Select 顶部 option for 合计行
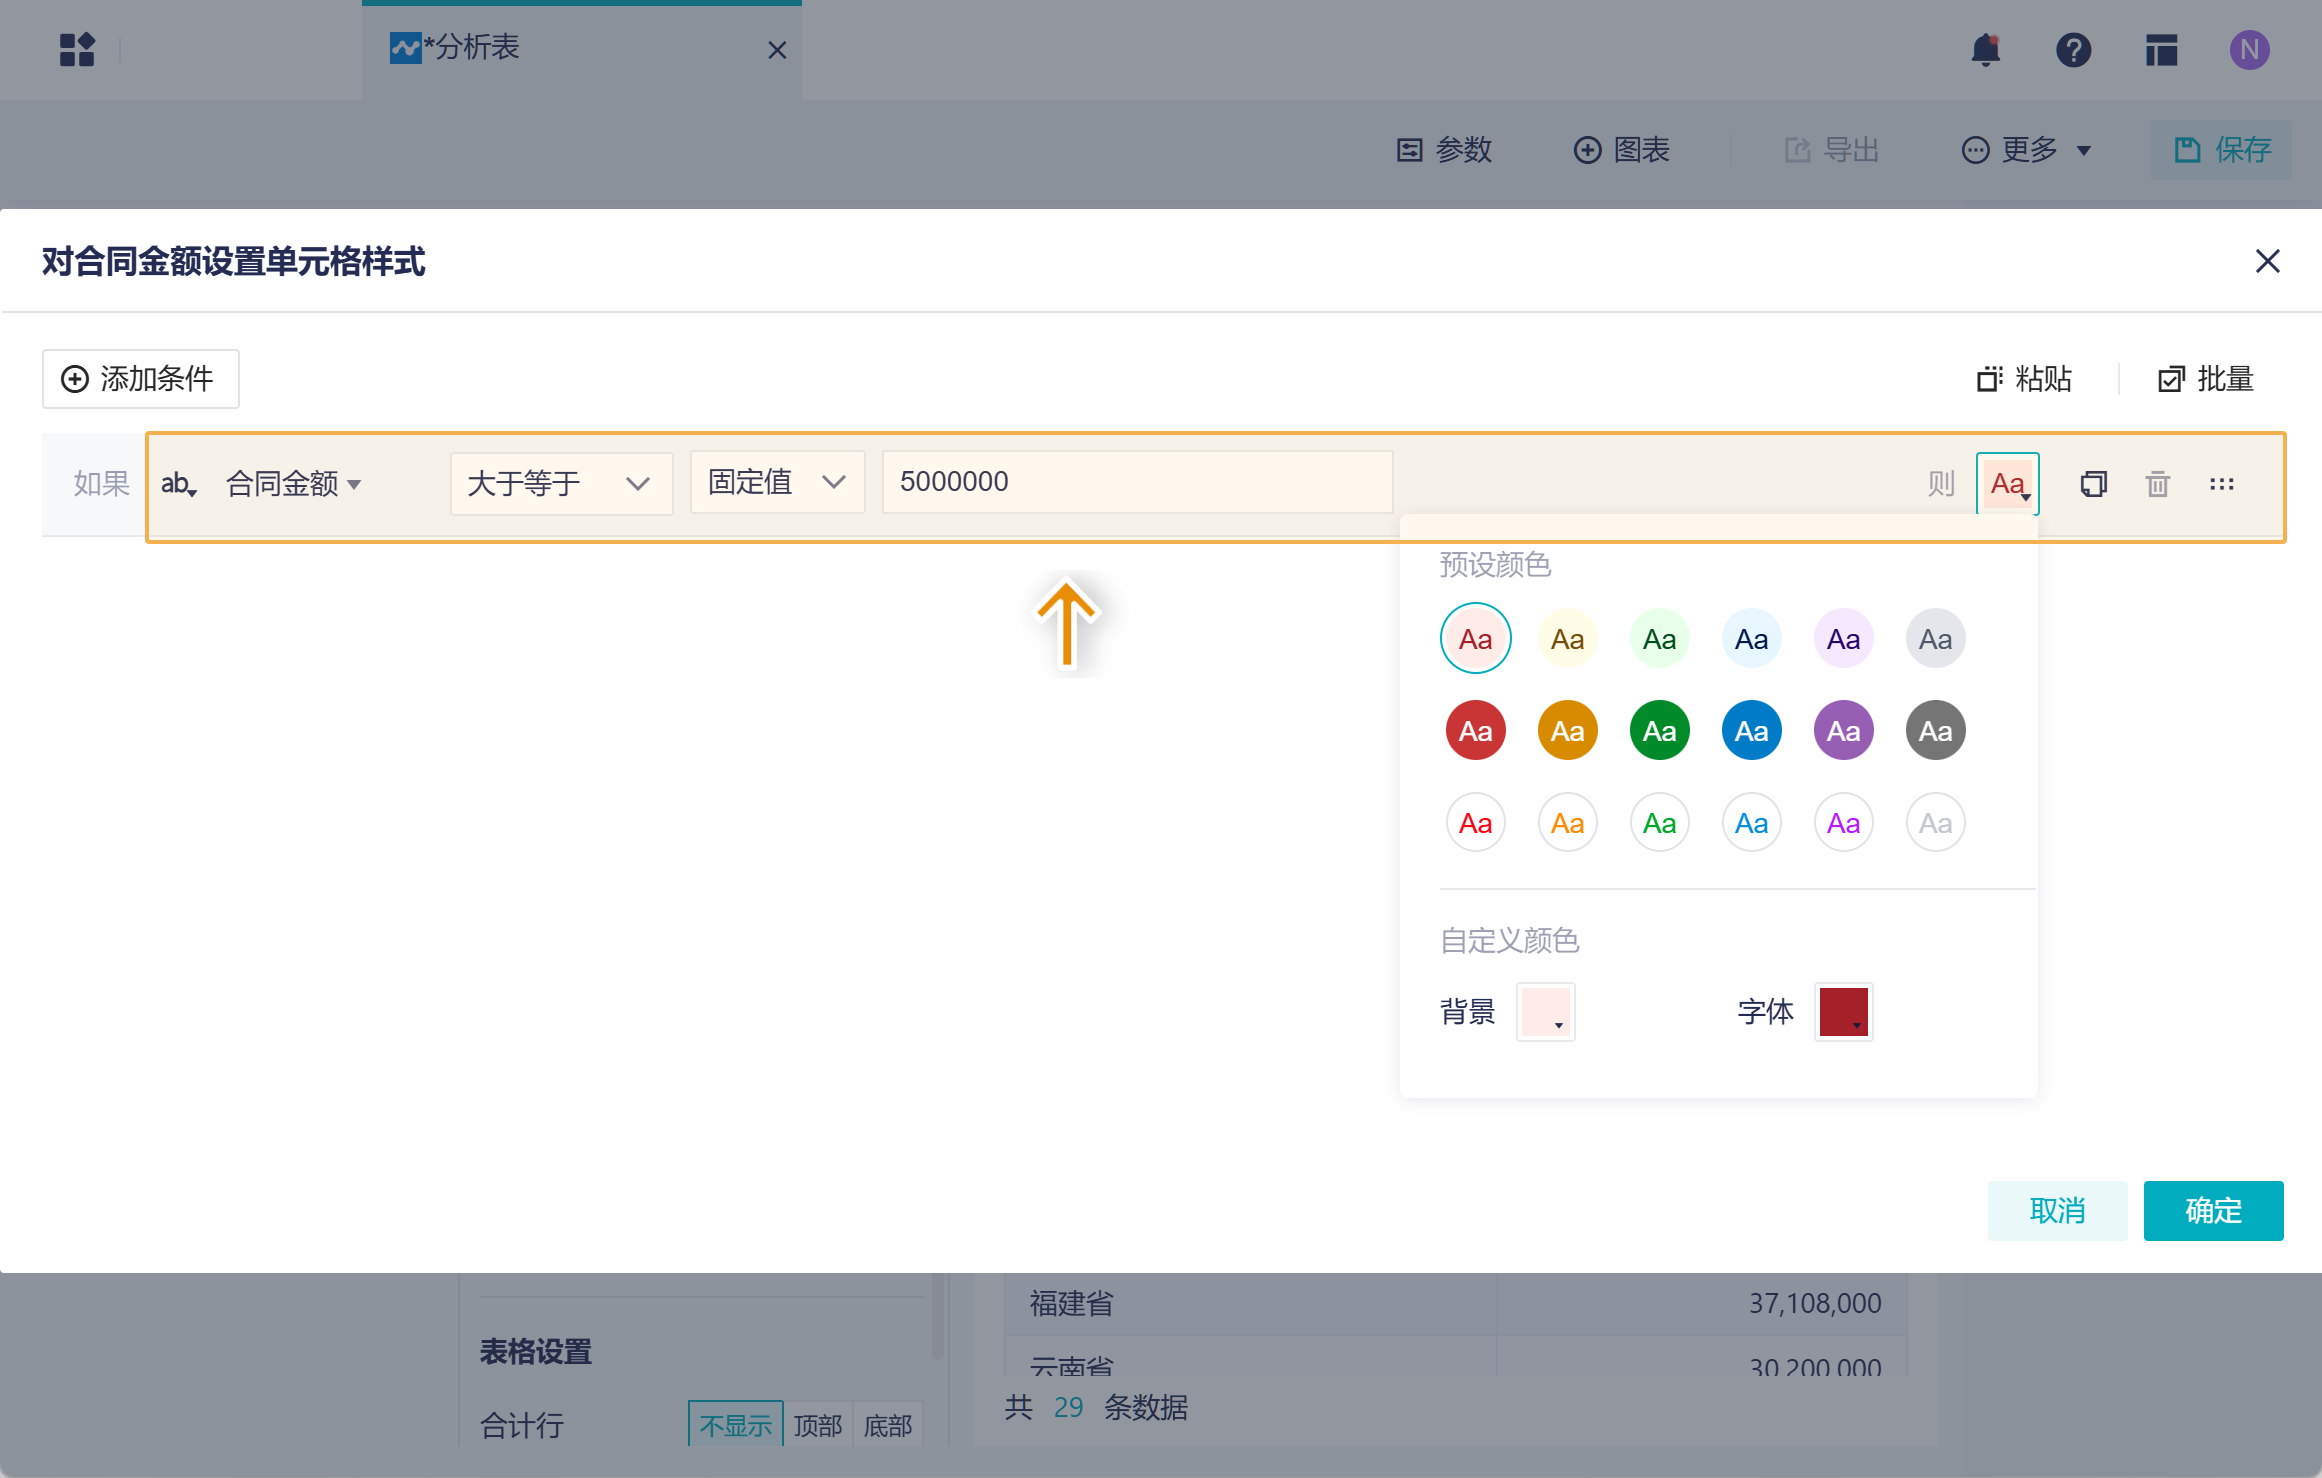 coord(817,1424)
